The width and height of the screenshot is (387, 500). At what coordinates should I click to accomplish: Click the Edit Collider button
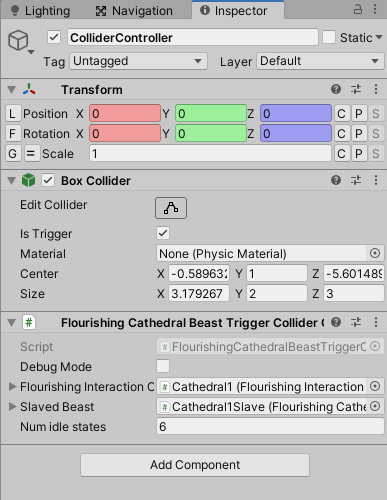tap(171, 208)
